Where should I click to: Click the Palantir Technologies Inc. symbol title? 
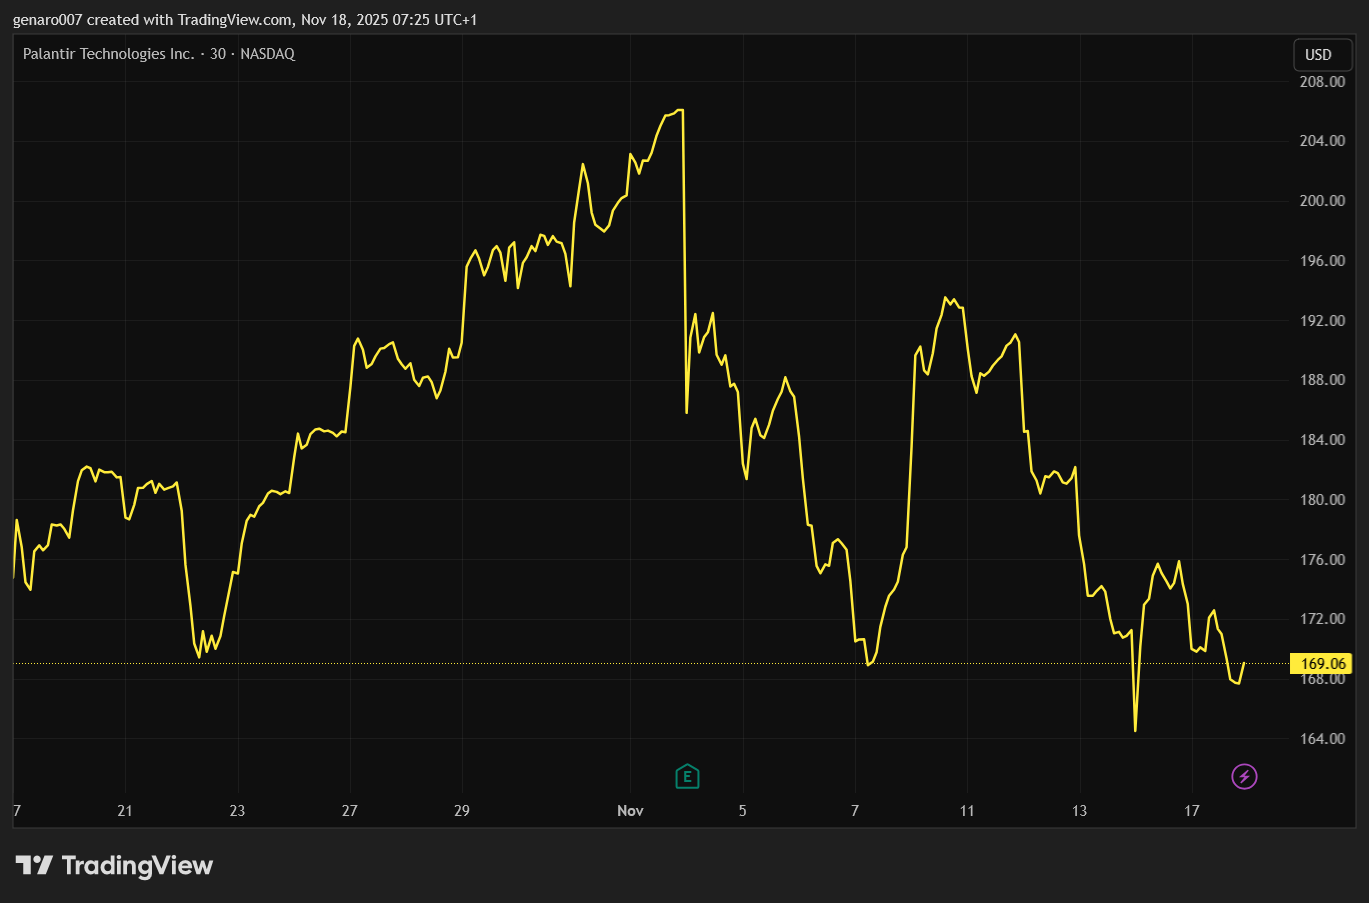coord(109,54)
